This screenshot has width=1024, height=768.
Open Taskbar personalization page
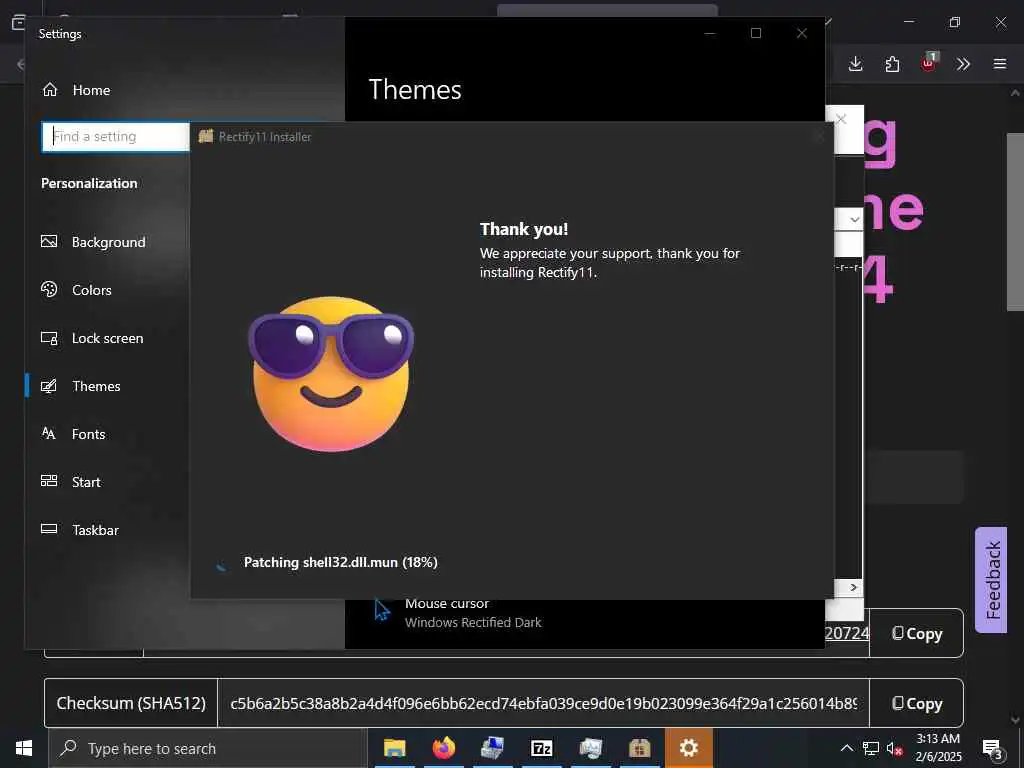[80, 530]
